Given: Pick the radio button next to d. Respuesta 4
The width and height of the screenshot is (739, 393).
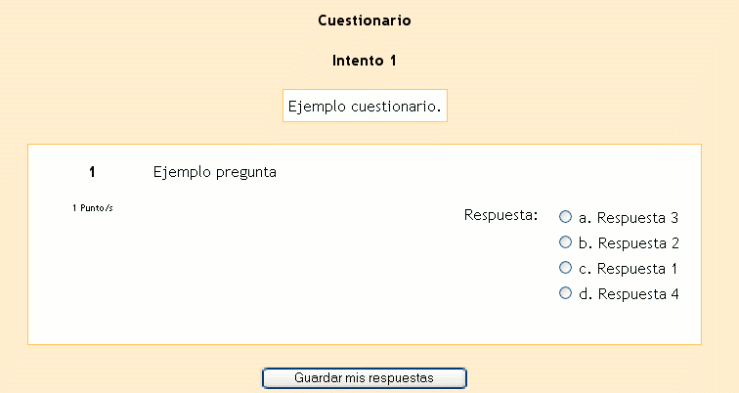Looking at the screenshot, I should [565, 293].
